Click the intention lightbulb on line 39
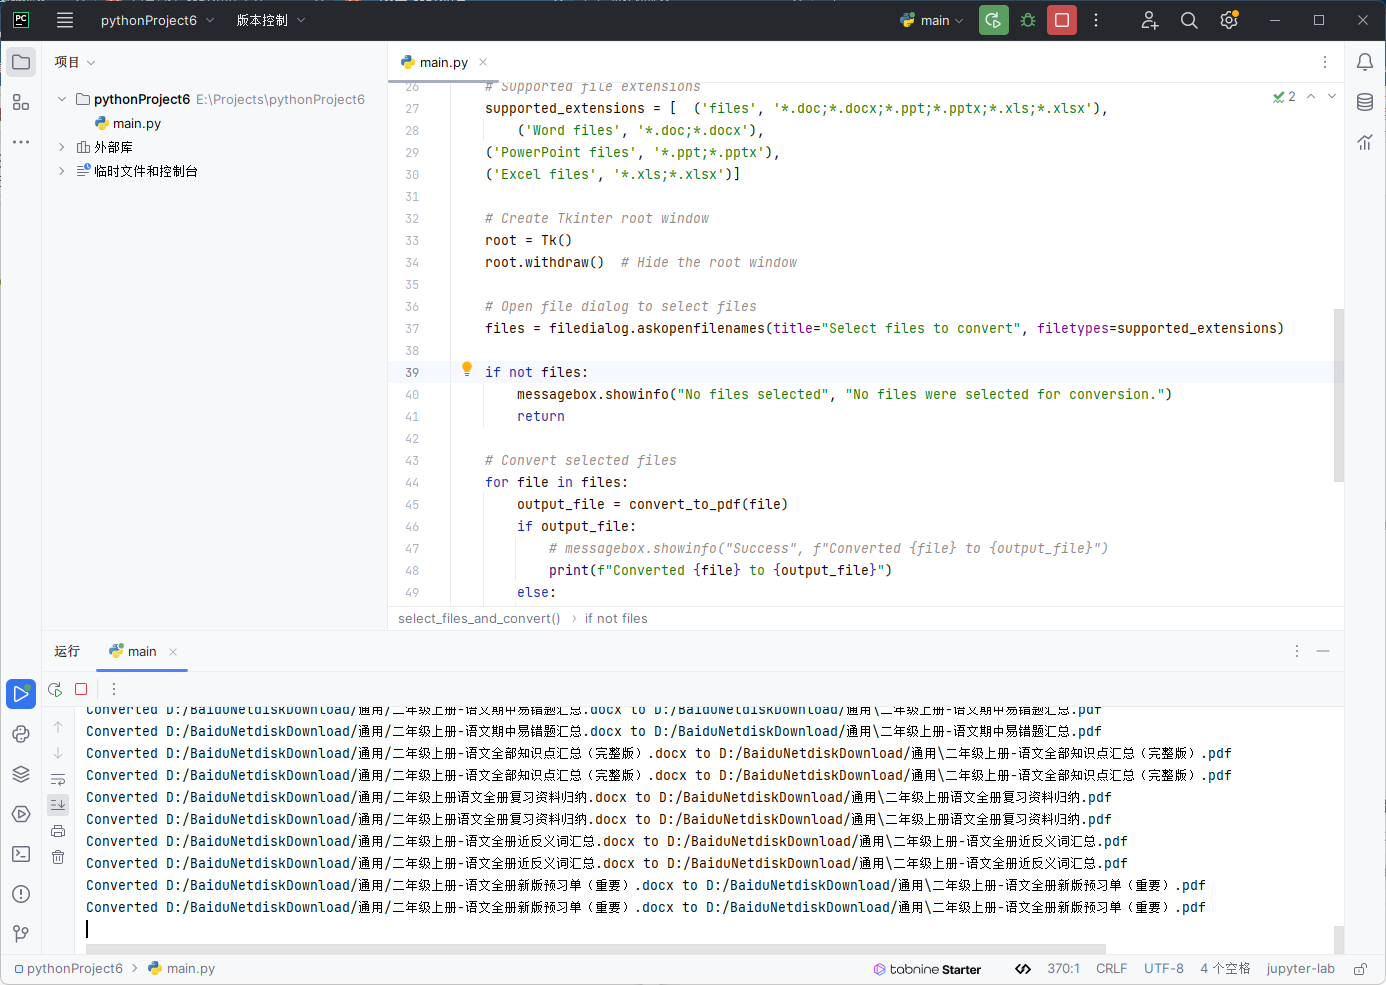 467,369
